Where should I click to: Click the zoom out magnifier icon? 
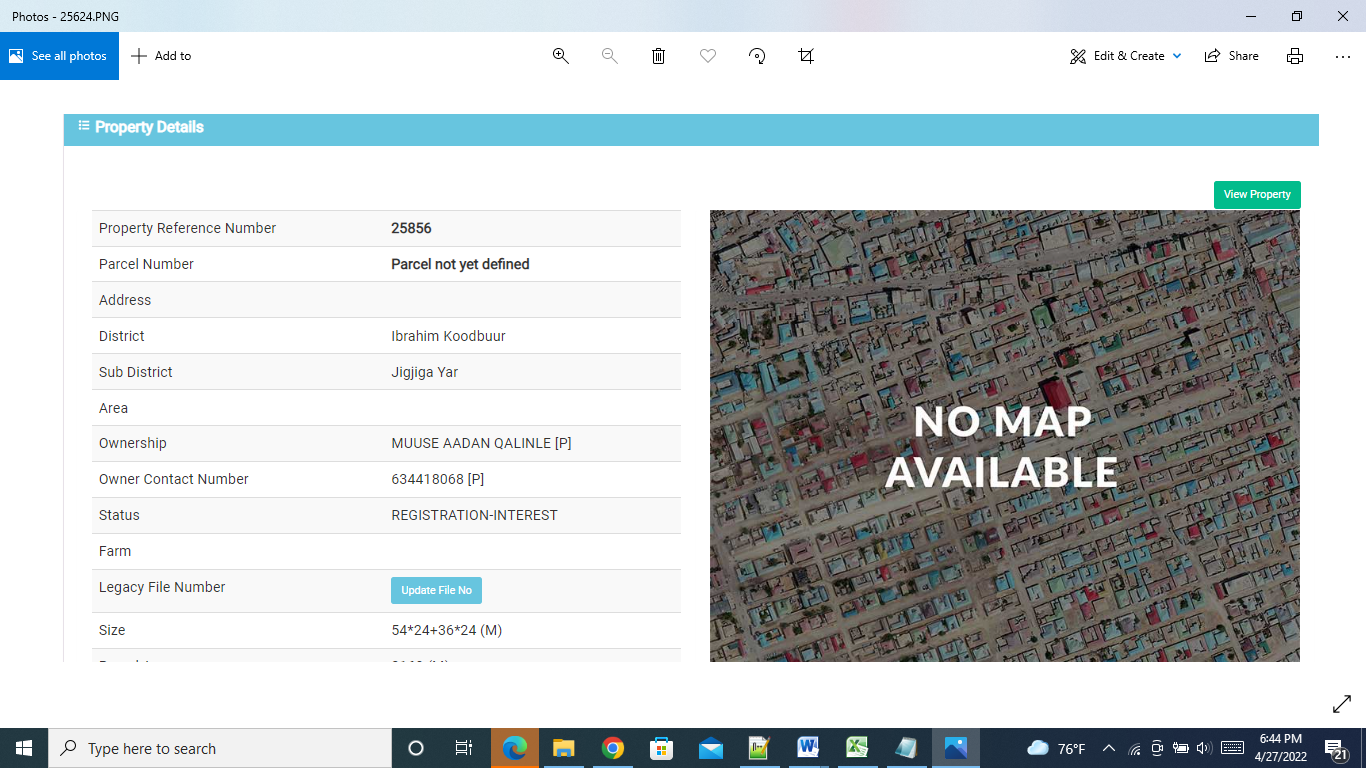[609, 56]
